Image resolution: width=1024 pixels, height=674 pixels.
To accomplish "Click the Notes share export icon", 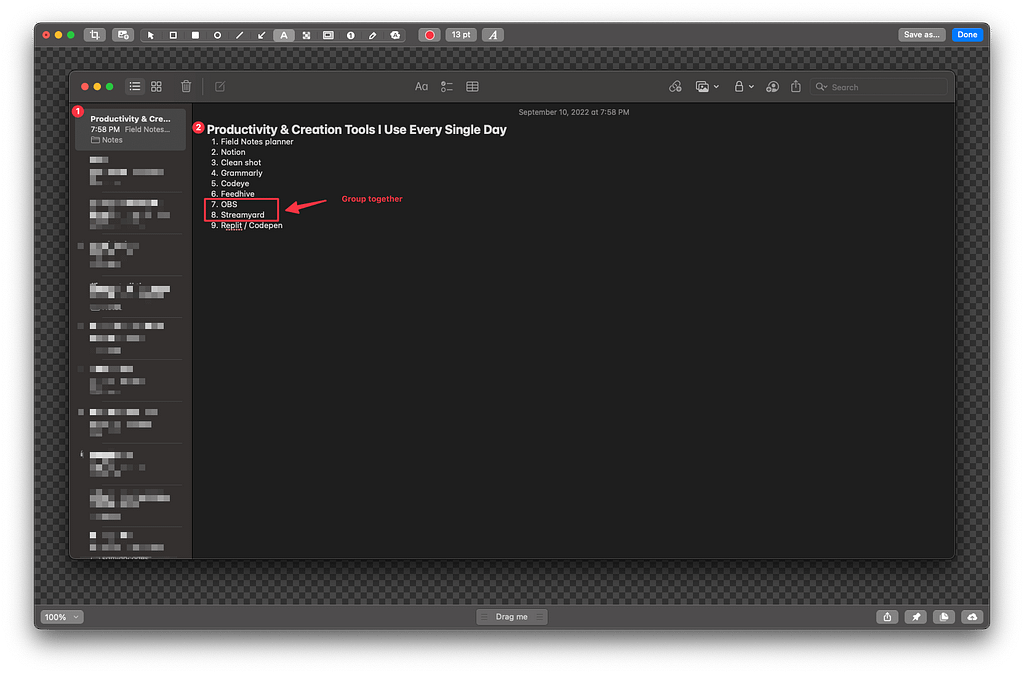I will pos(795,86).
